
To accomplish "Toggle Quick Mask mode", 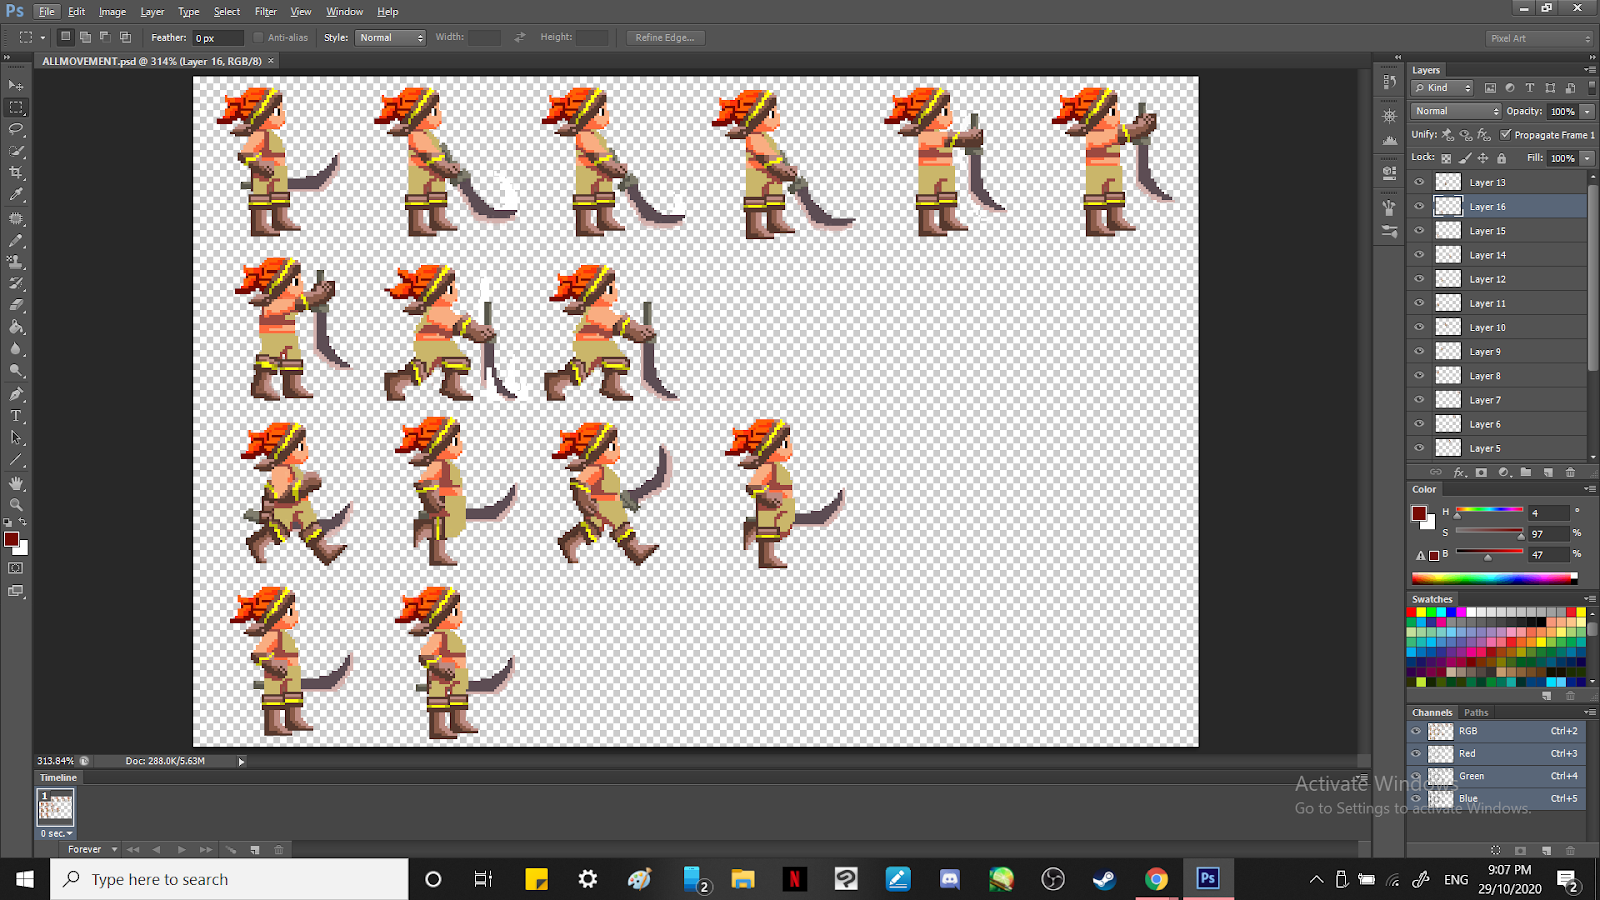I will coord(16,568).
